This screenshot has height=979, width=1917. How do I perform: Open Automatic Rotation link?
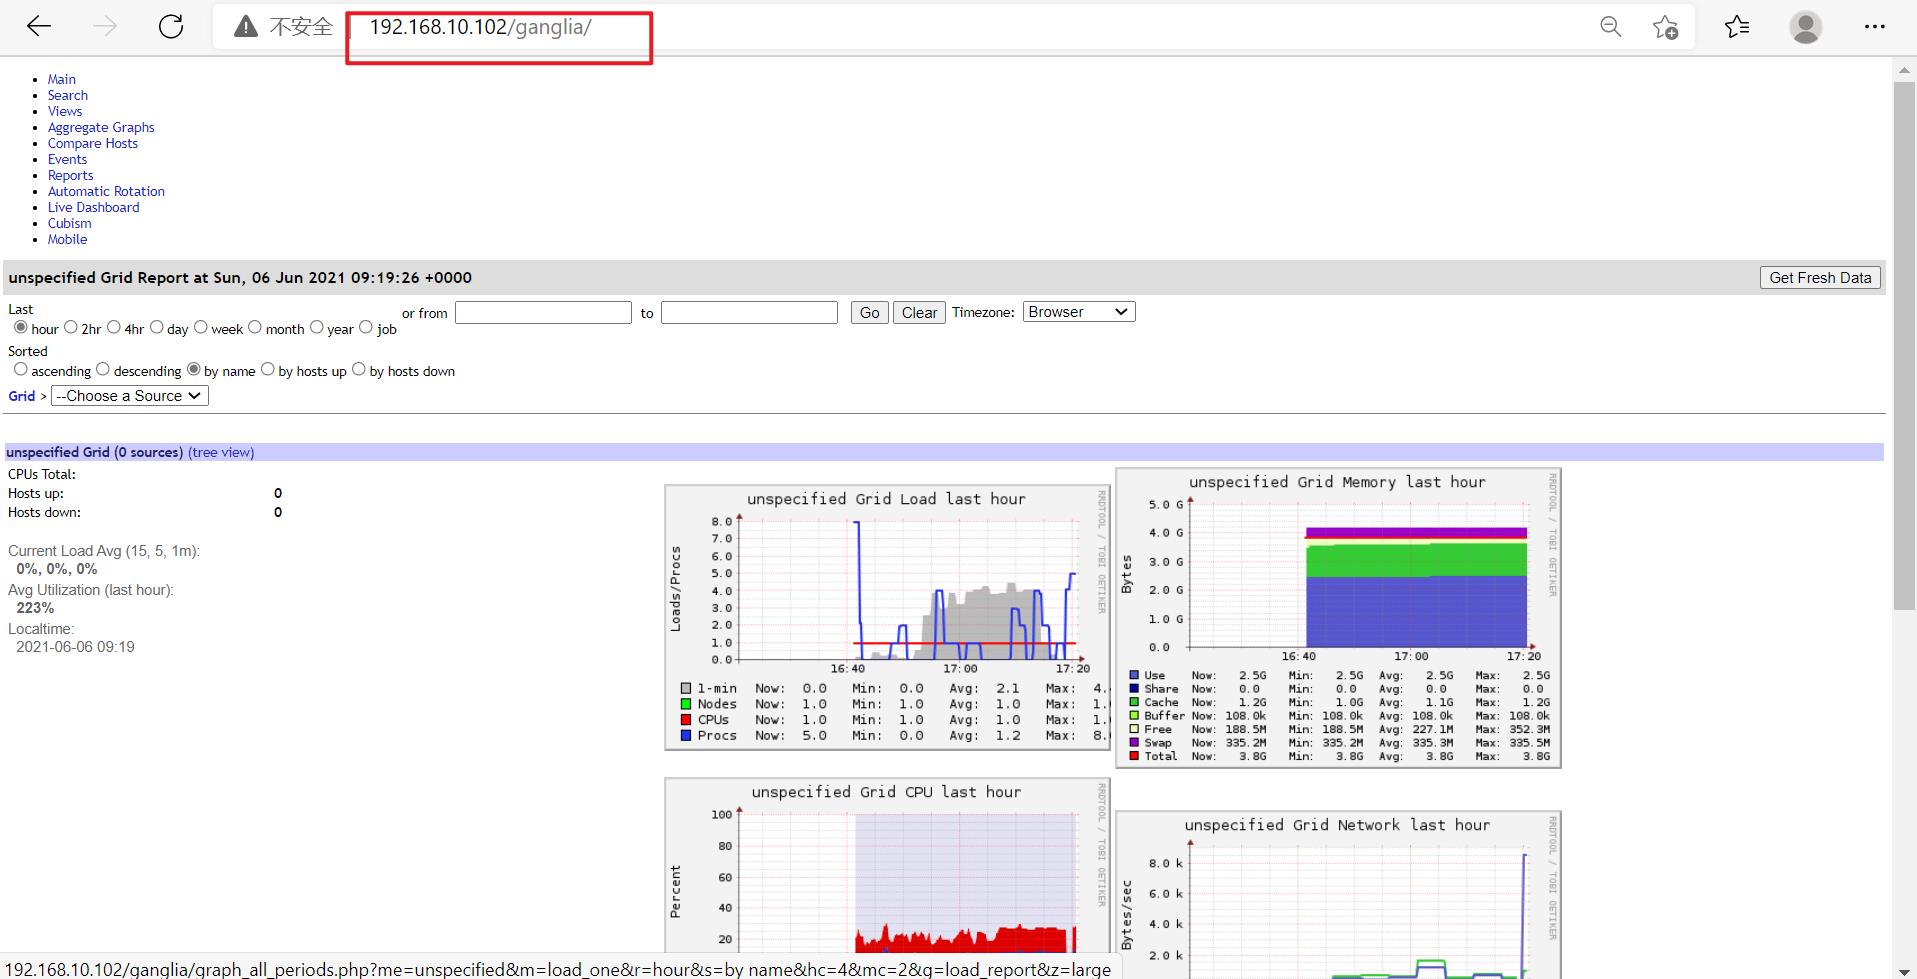[106, 191]
